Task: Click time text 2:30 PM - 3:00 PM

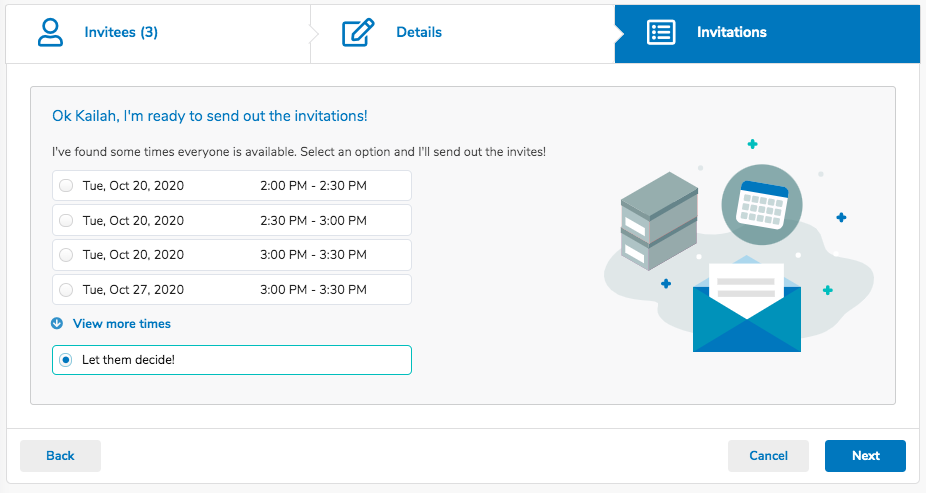Action: (x=313, y=220)
